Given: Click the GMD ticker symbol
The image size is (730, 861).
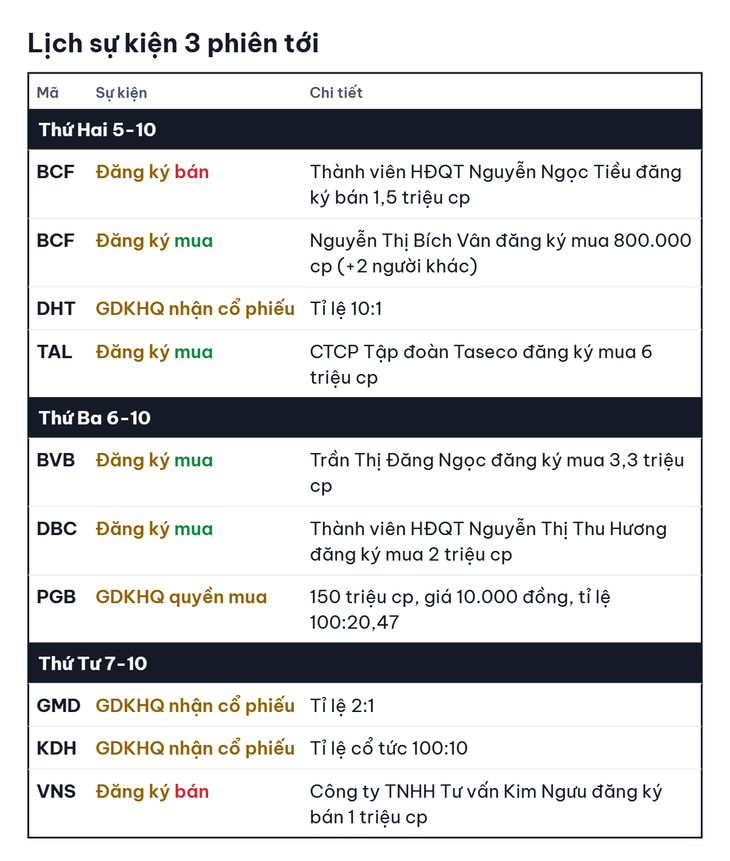Looking at the screenshot, I should click(x=58, y=706).
